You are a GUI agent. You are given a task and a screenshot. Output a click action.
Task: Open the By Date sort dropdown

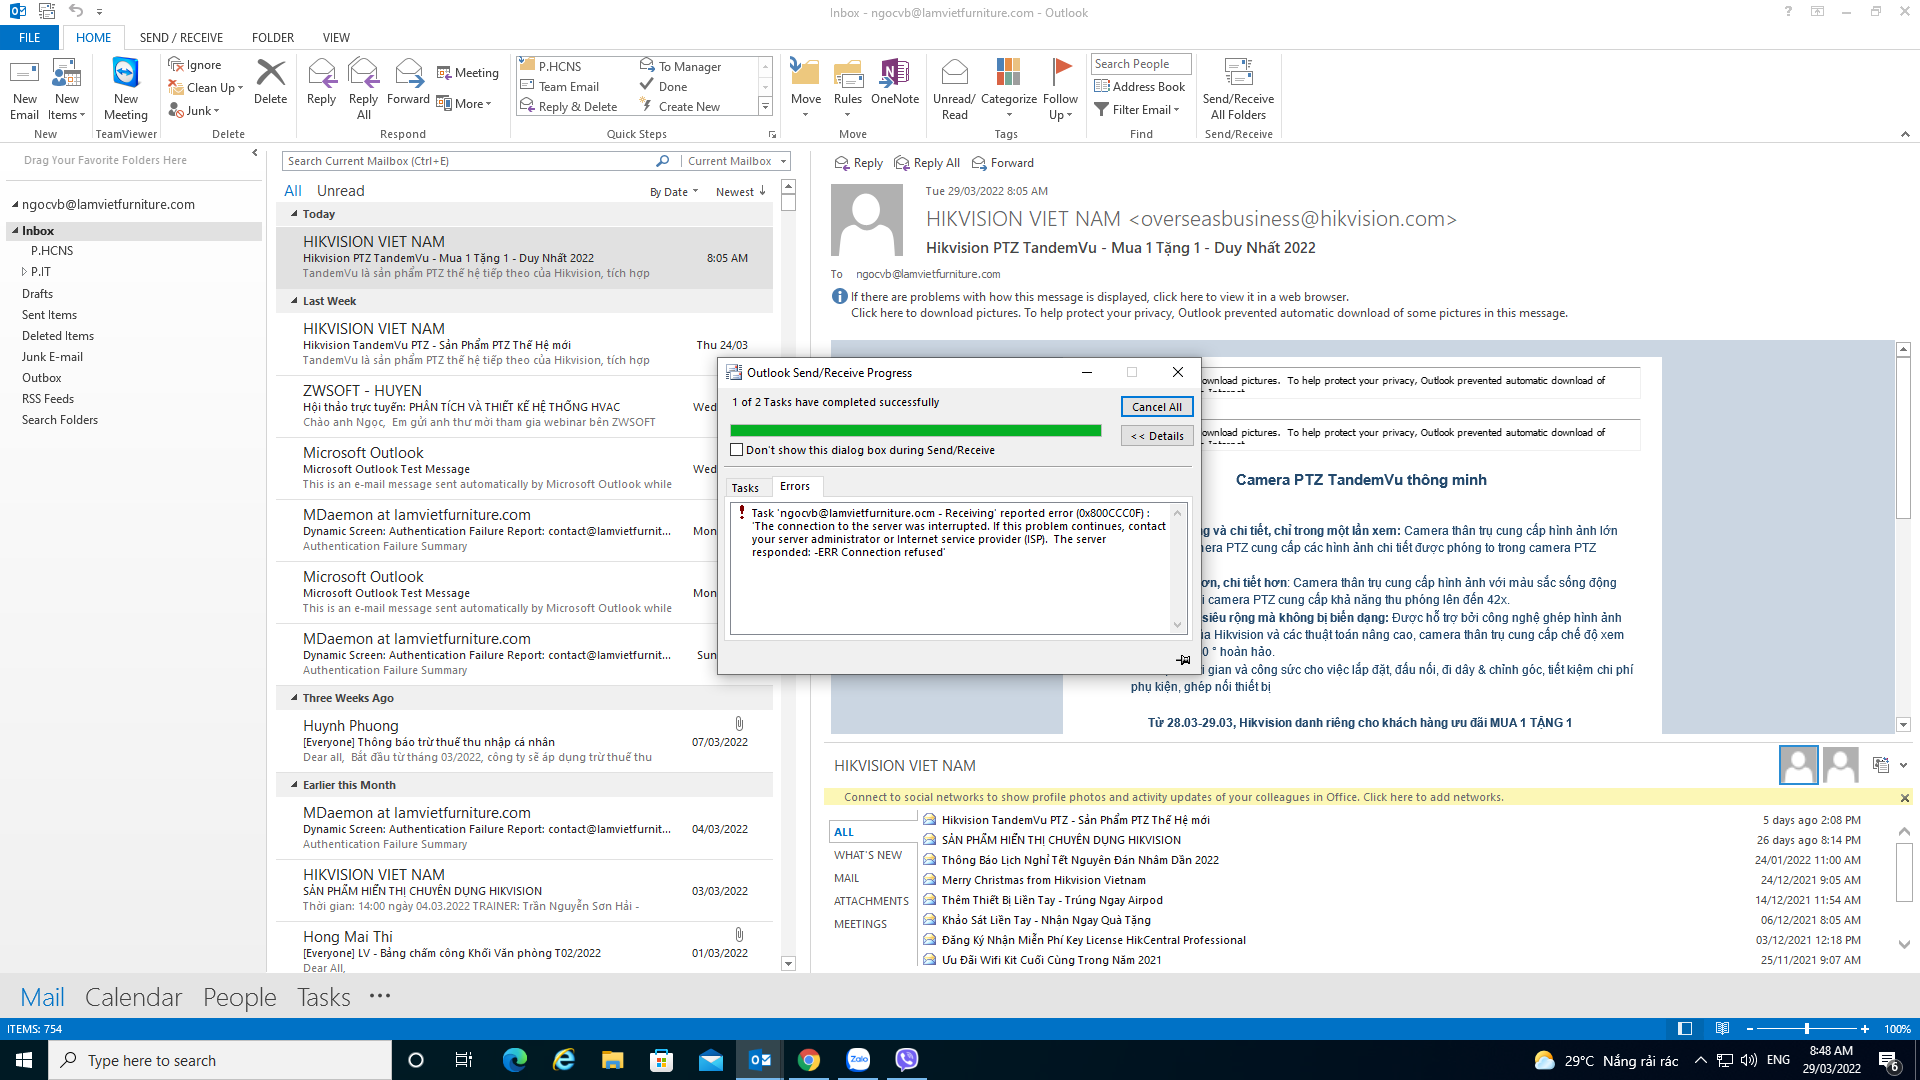(x=674, y=192)
